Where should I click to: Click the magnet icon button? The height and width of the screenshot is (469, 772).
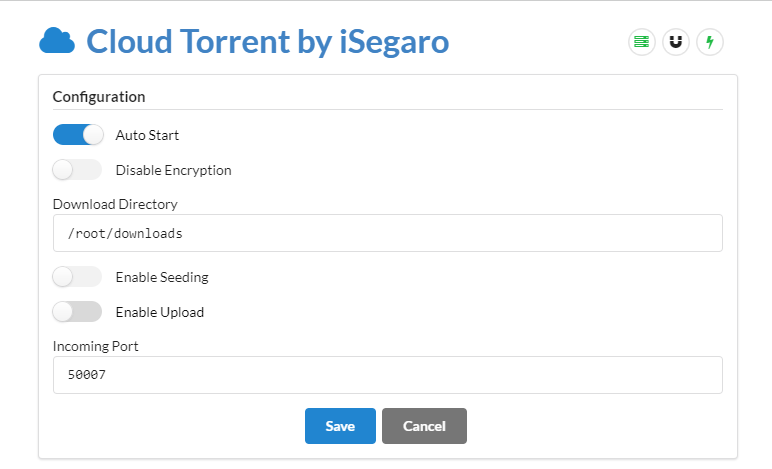pyautogui.click(x=676, y=42)
